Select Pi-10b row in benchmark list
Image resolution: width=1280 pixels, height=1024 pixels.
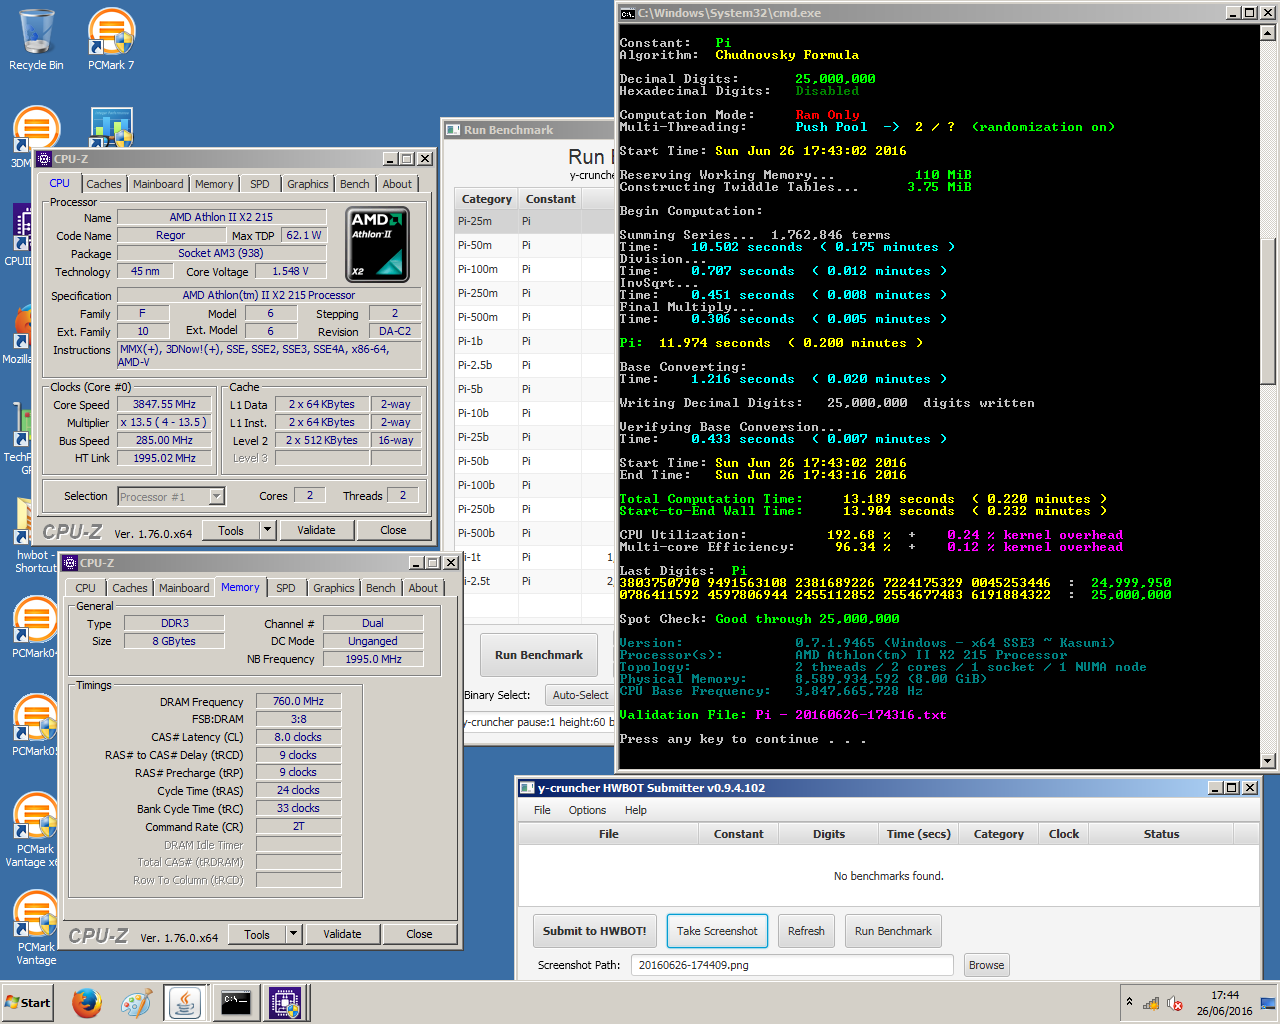pyautogui.click(x=534, y=413)
